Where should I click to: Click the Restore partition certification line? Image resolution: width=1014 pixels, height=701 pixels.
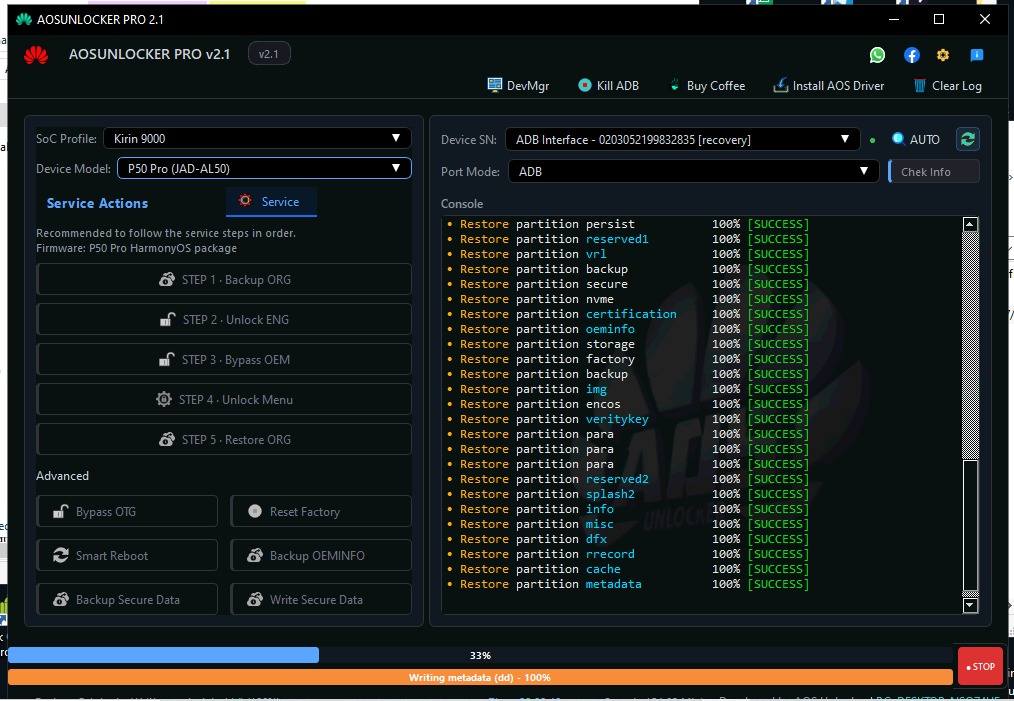coord(627,314)
